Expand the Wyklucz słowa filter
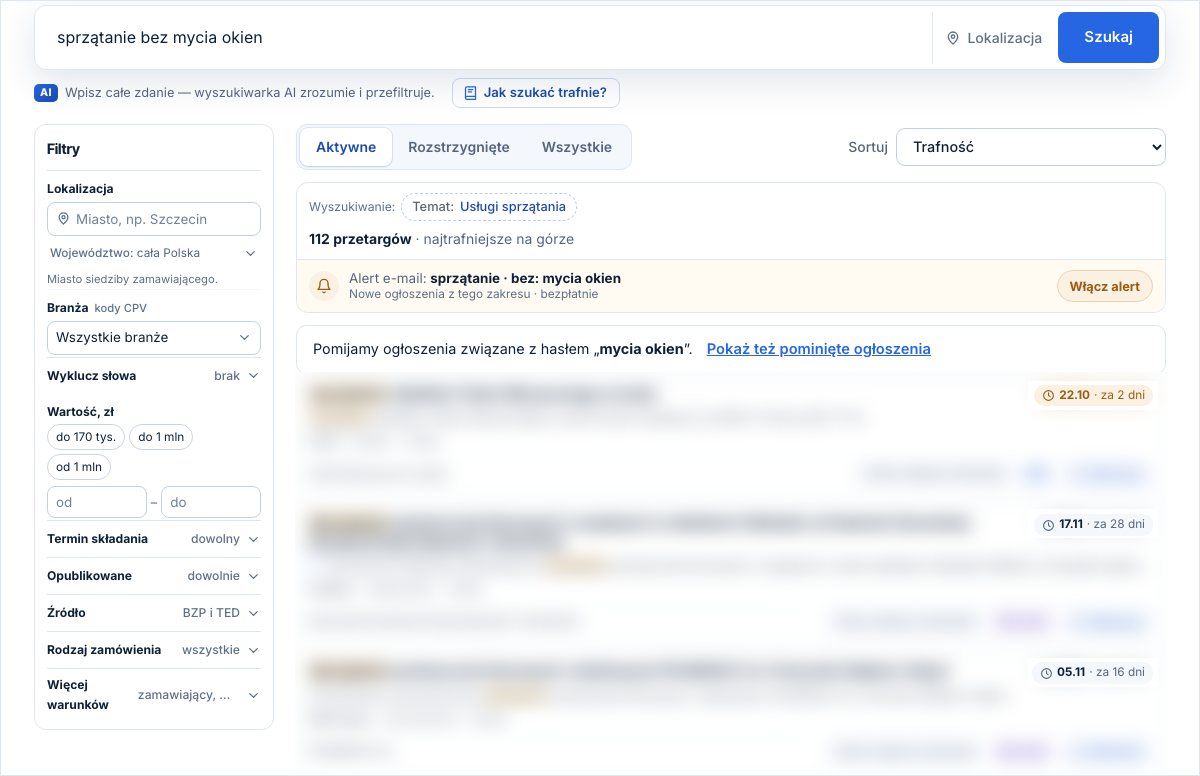This screenshot has height=776, width=1200. pos(154,376)
